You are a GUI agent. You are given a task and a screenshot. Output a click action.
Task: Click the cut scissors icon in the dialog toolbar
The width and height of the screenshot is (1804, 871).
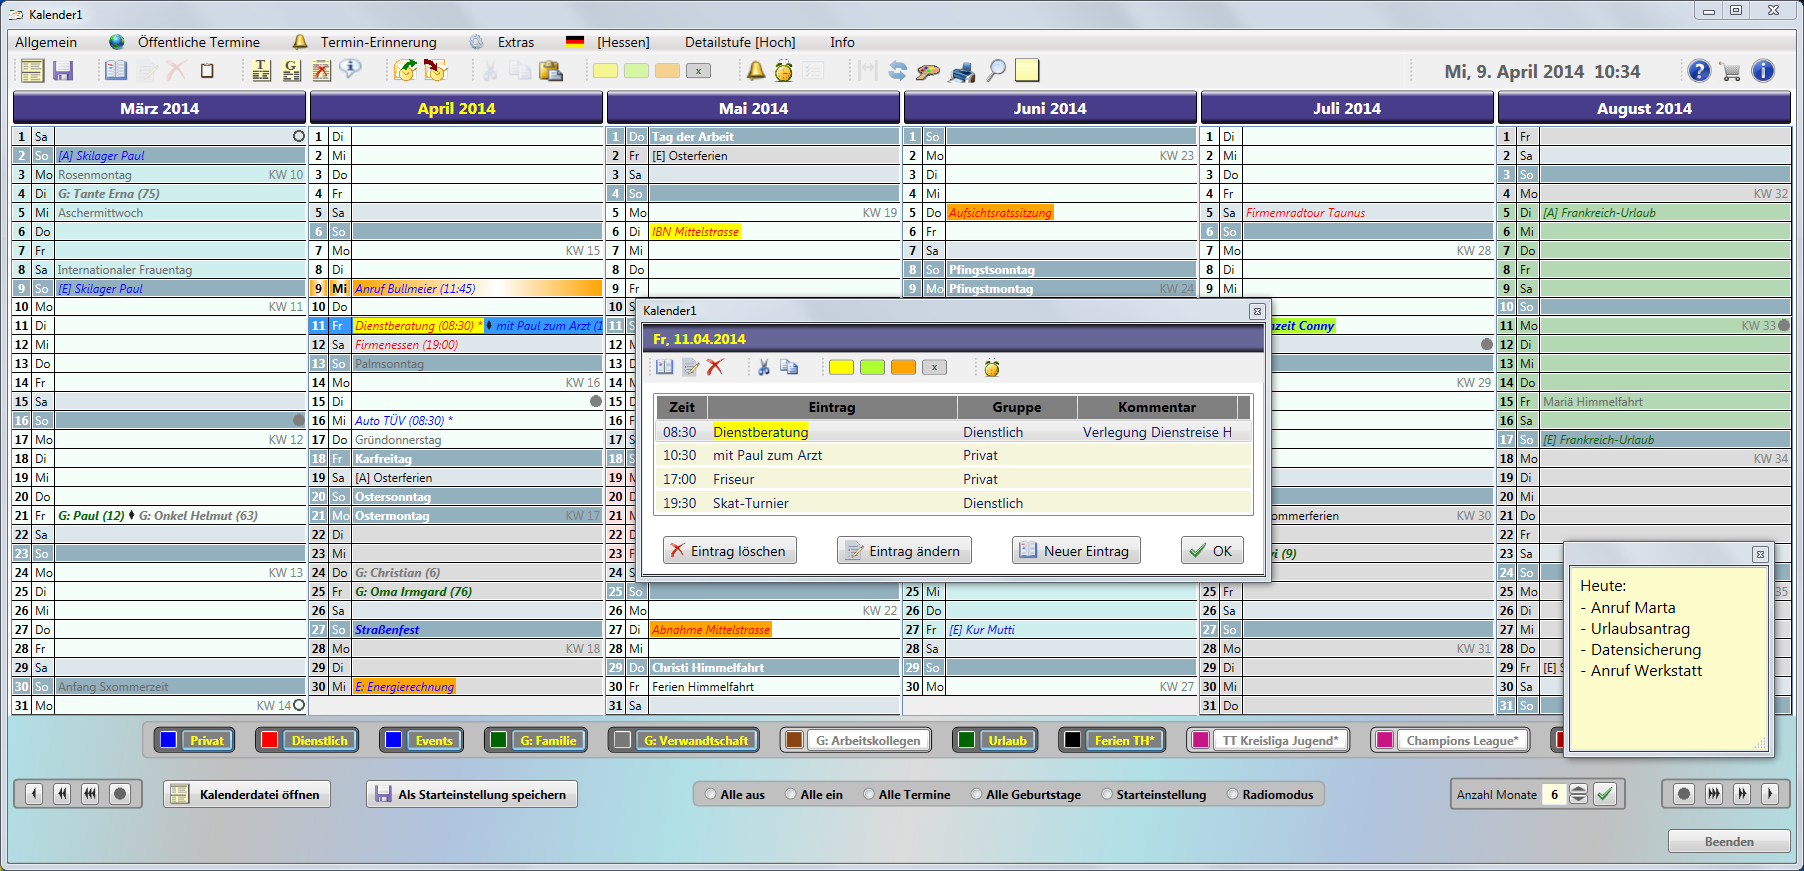click(763, 368)
